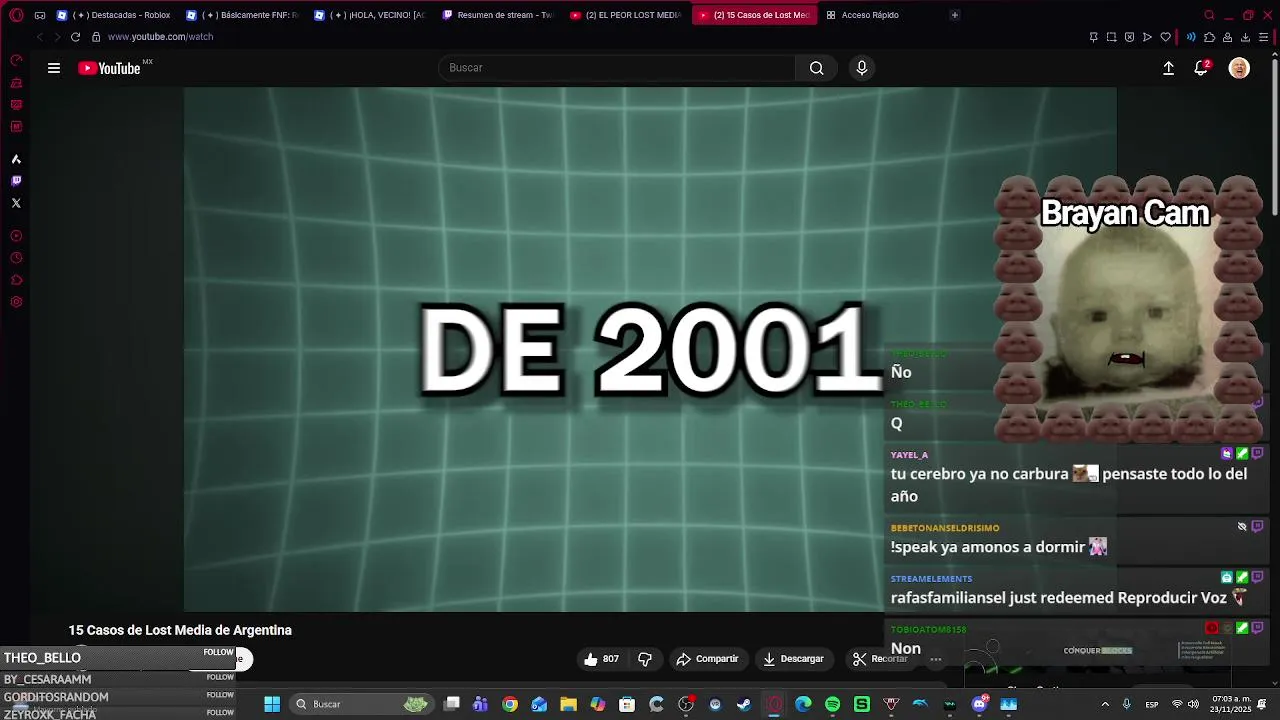Open the YouTube account avatar menu
The height and width of the screenshot is (720, 1280).
coord(1239,68)
